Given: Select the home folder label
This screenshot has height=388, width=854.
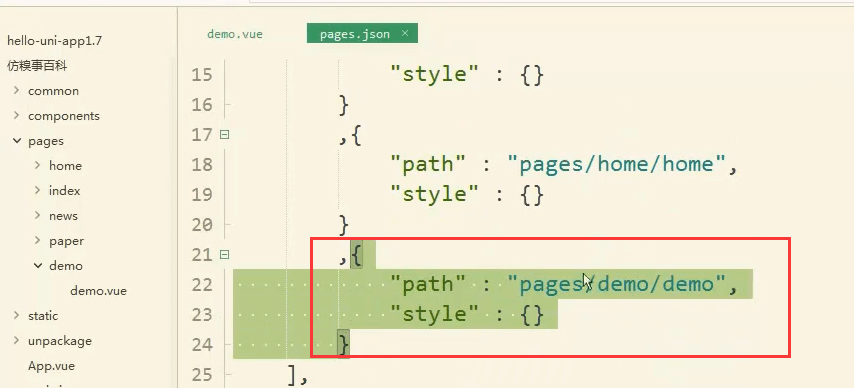Looking at the screenshot, I should click(x=65, y=166).
